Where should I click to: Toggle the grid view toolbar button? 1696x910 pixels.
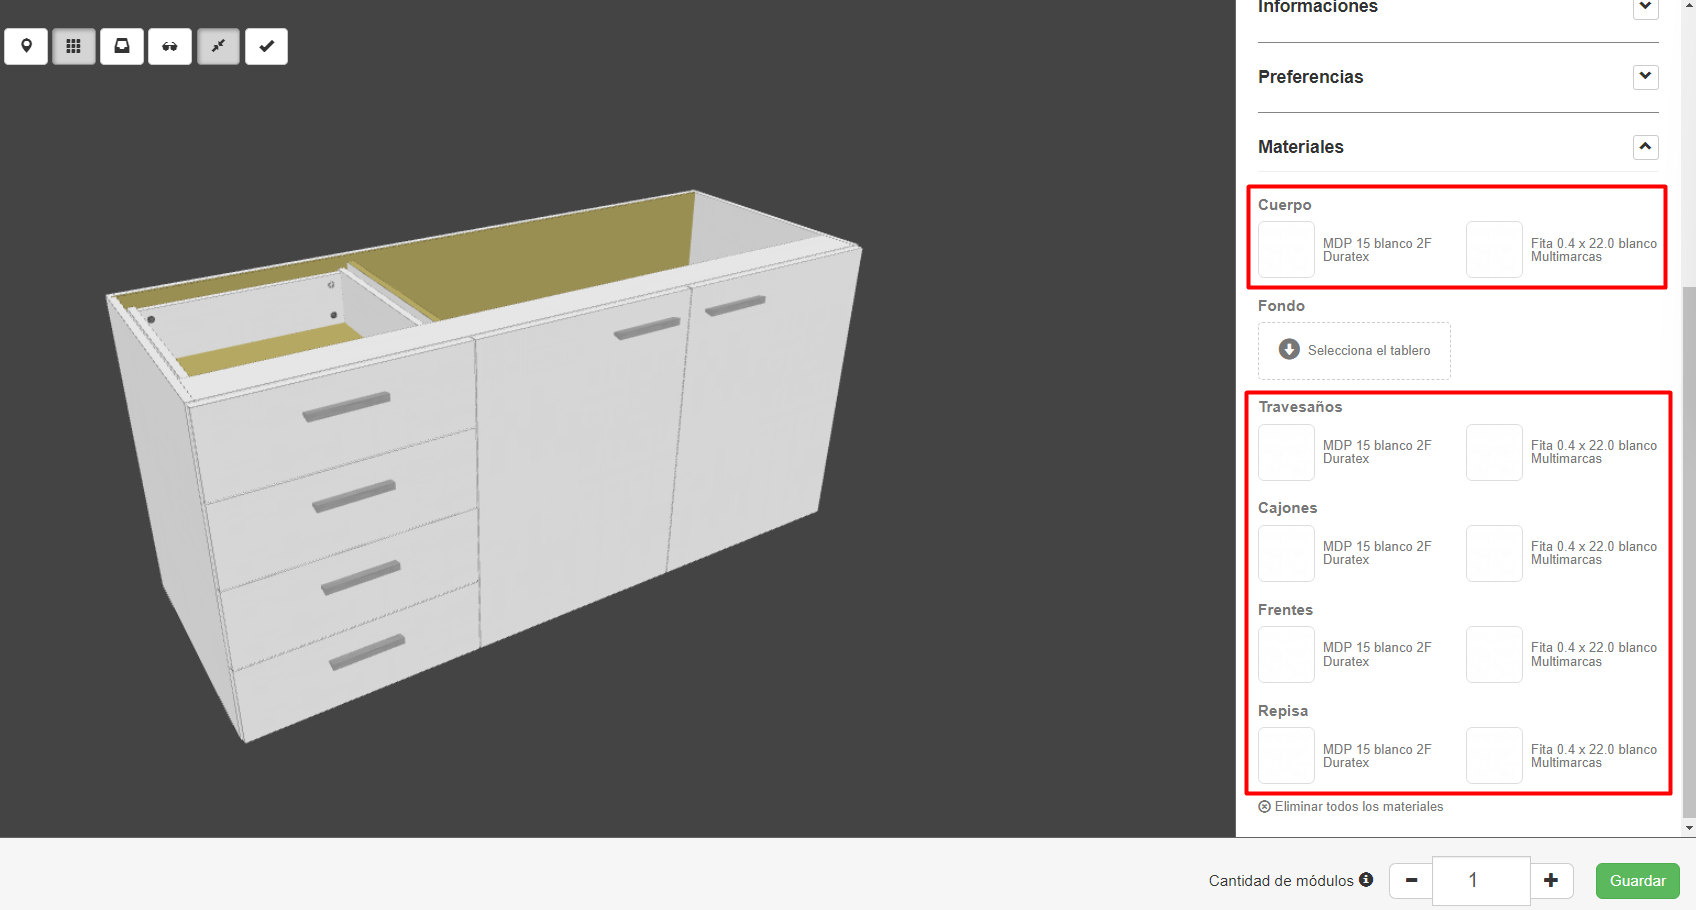(74, 46)
